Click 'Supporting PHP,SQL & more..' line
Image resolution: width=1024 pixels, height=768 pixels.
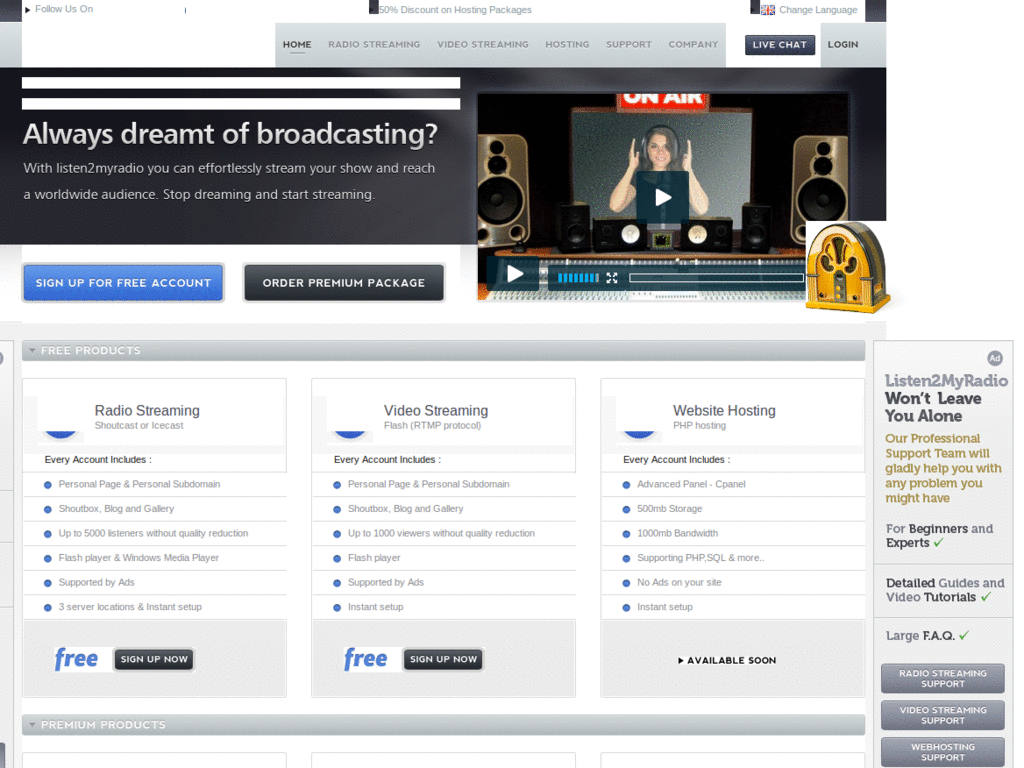[x=701, y=558]
